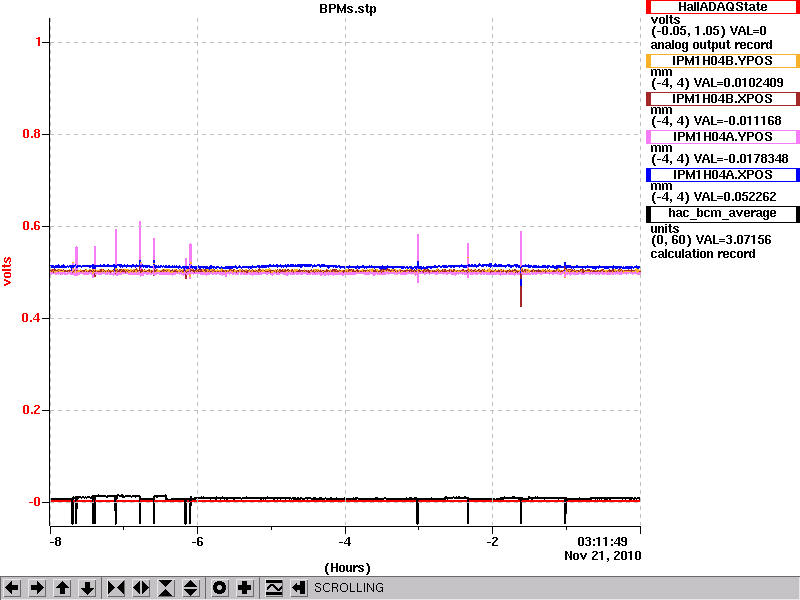The height and width of the screenshot is (600, 800).
Task: Click the 'analog output record' description text
Action: click(x=711, y=45)
